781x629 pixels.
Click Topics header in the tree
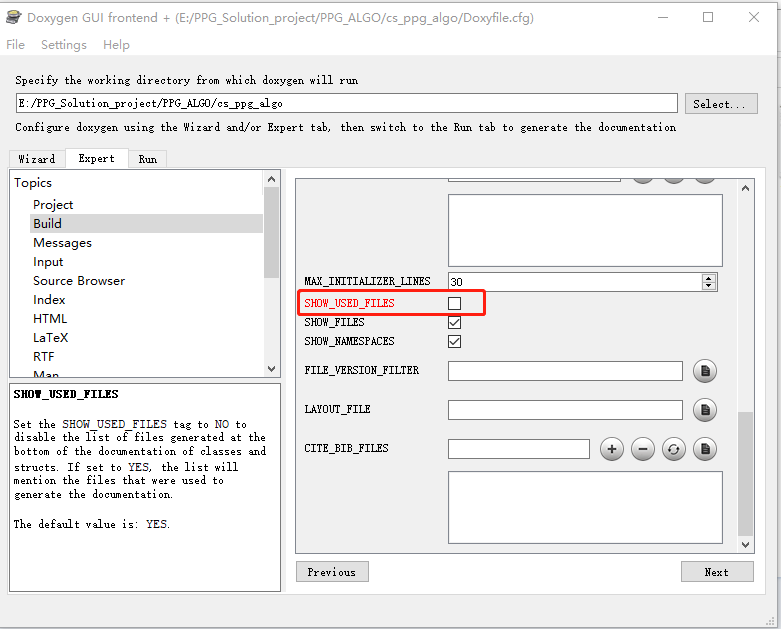[33, 183]
